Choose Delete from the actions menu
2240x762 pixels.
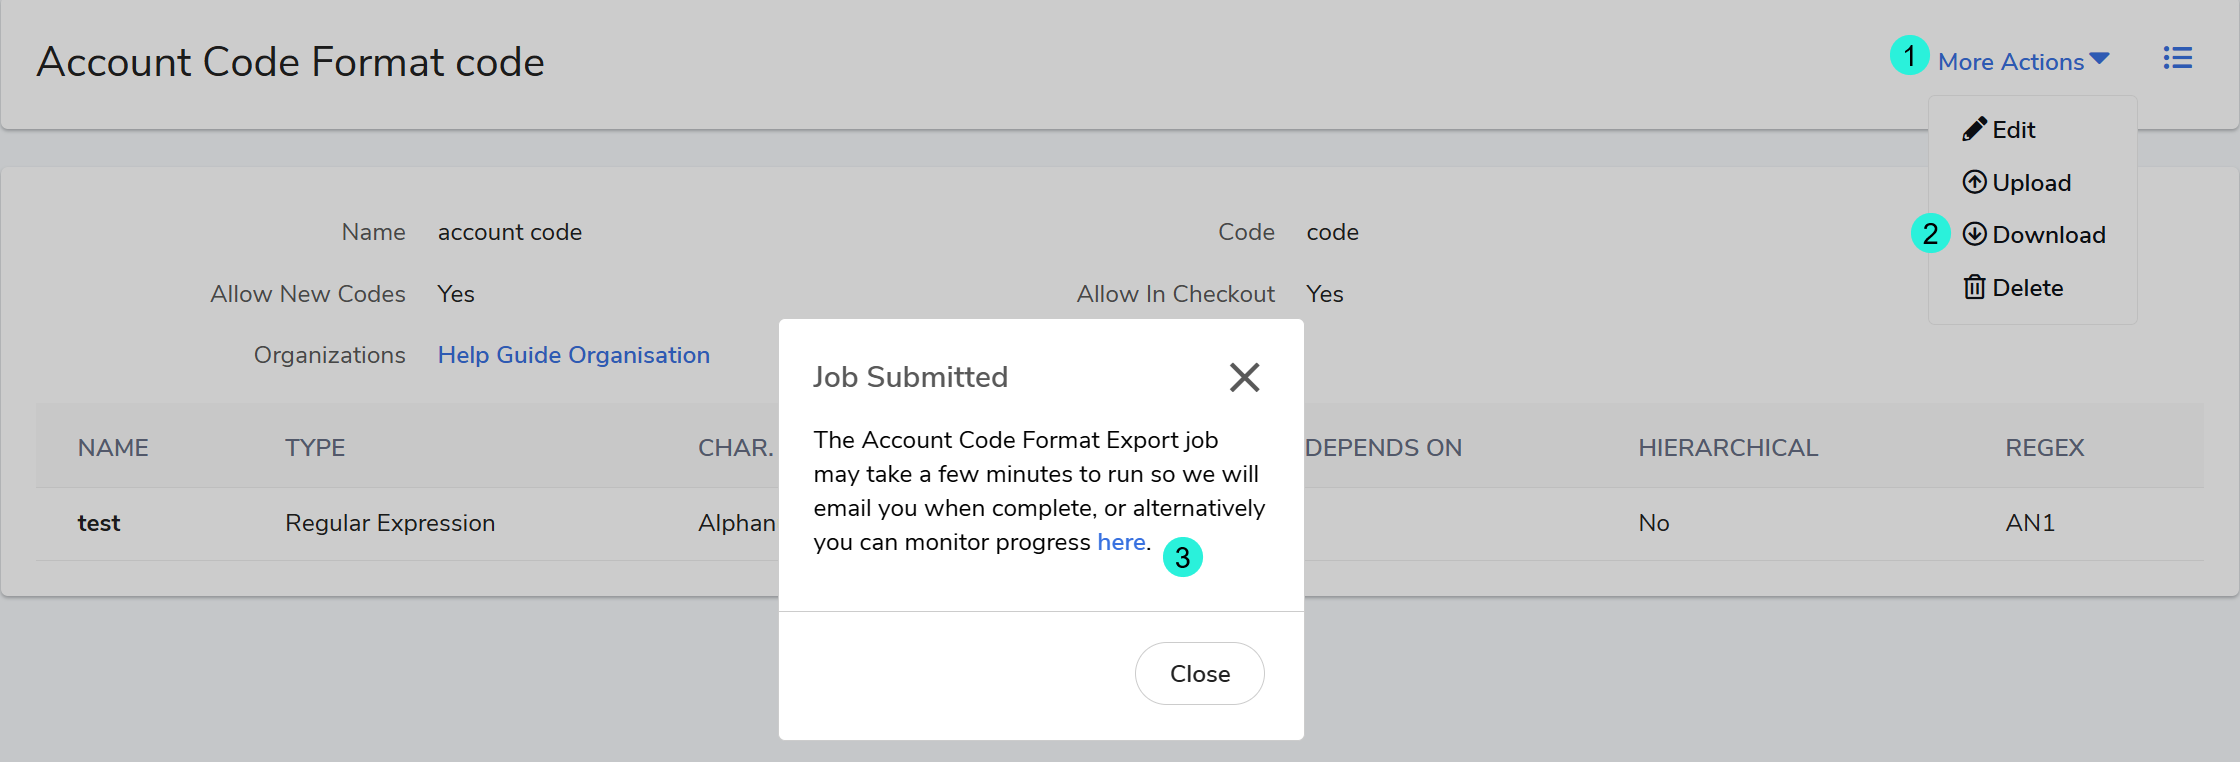[x=2027, y=288]
